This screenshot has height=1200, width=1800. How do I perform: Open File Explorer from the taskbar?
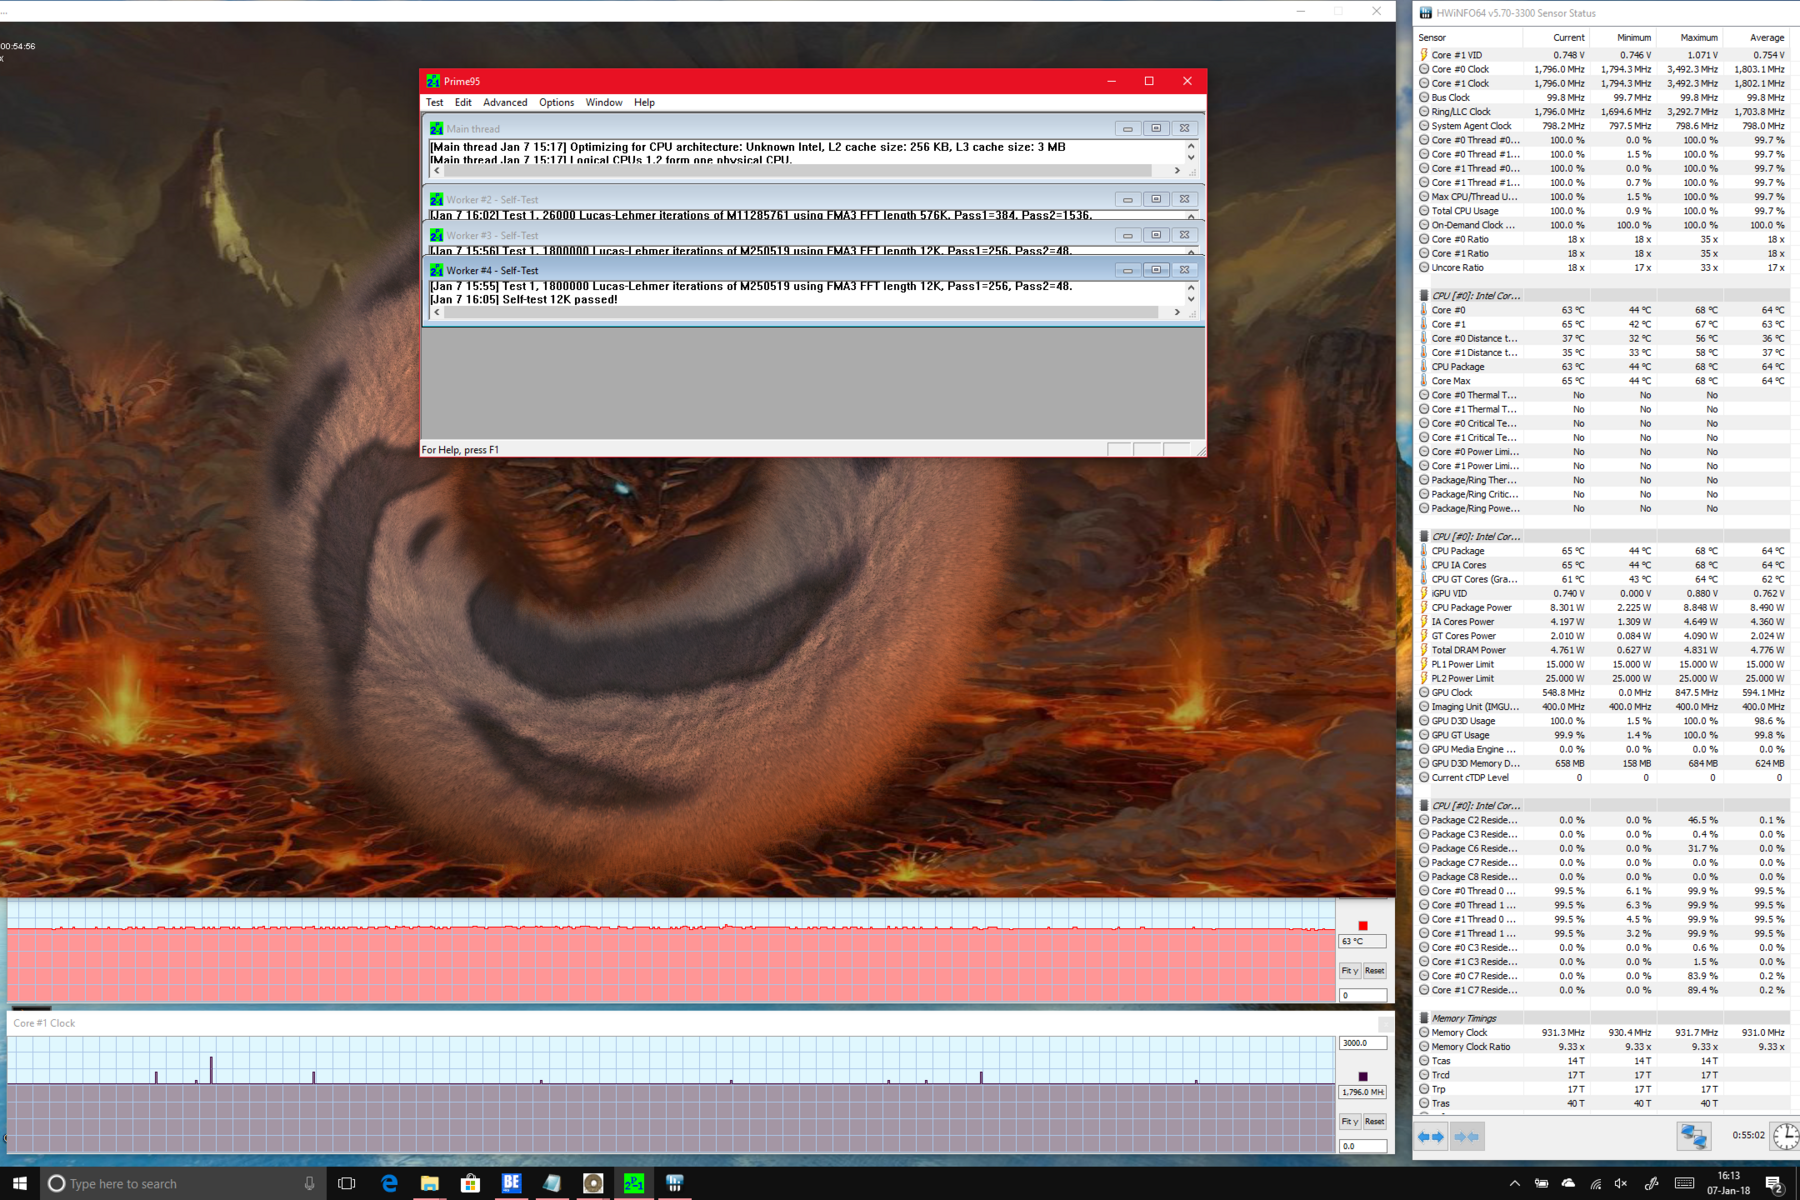[x=430, y=1183]
